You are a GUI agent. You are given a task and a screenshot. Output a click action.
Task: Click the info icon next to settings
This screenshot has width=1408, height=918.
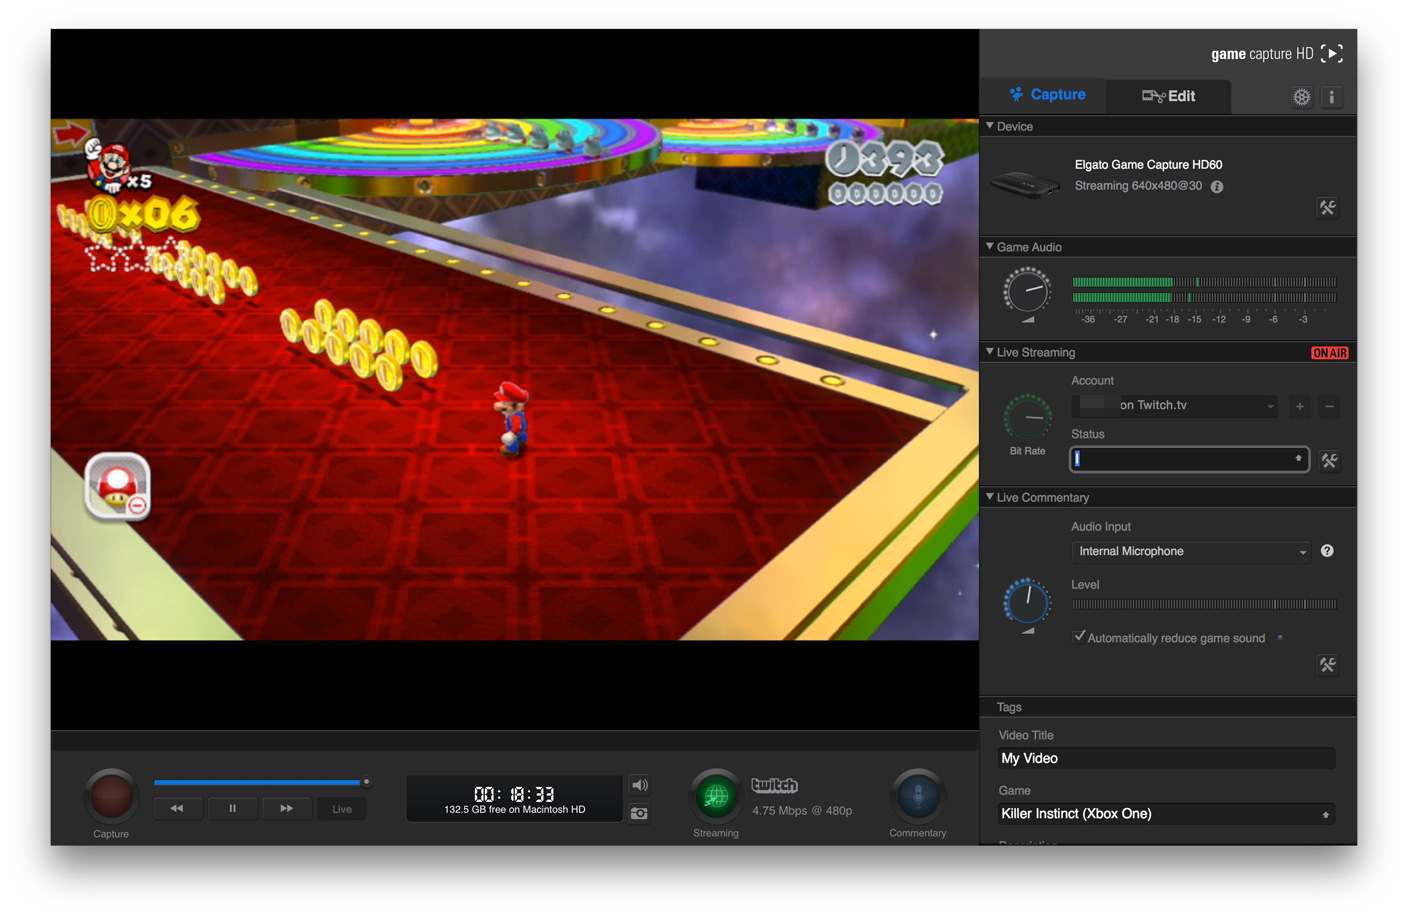click(1332, 97)
